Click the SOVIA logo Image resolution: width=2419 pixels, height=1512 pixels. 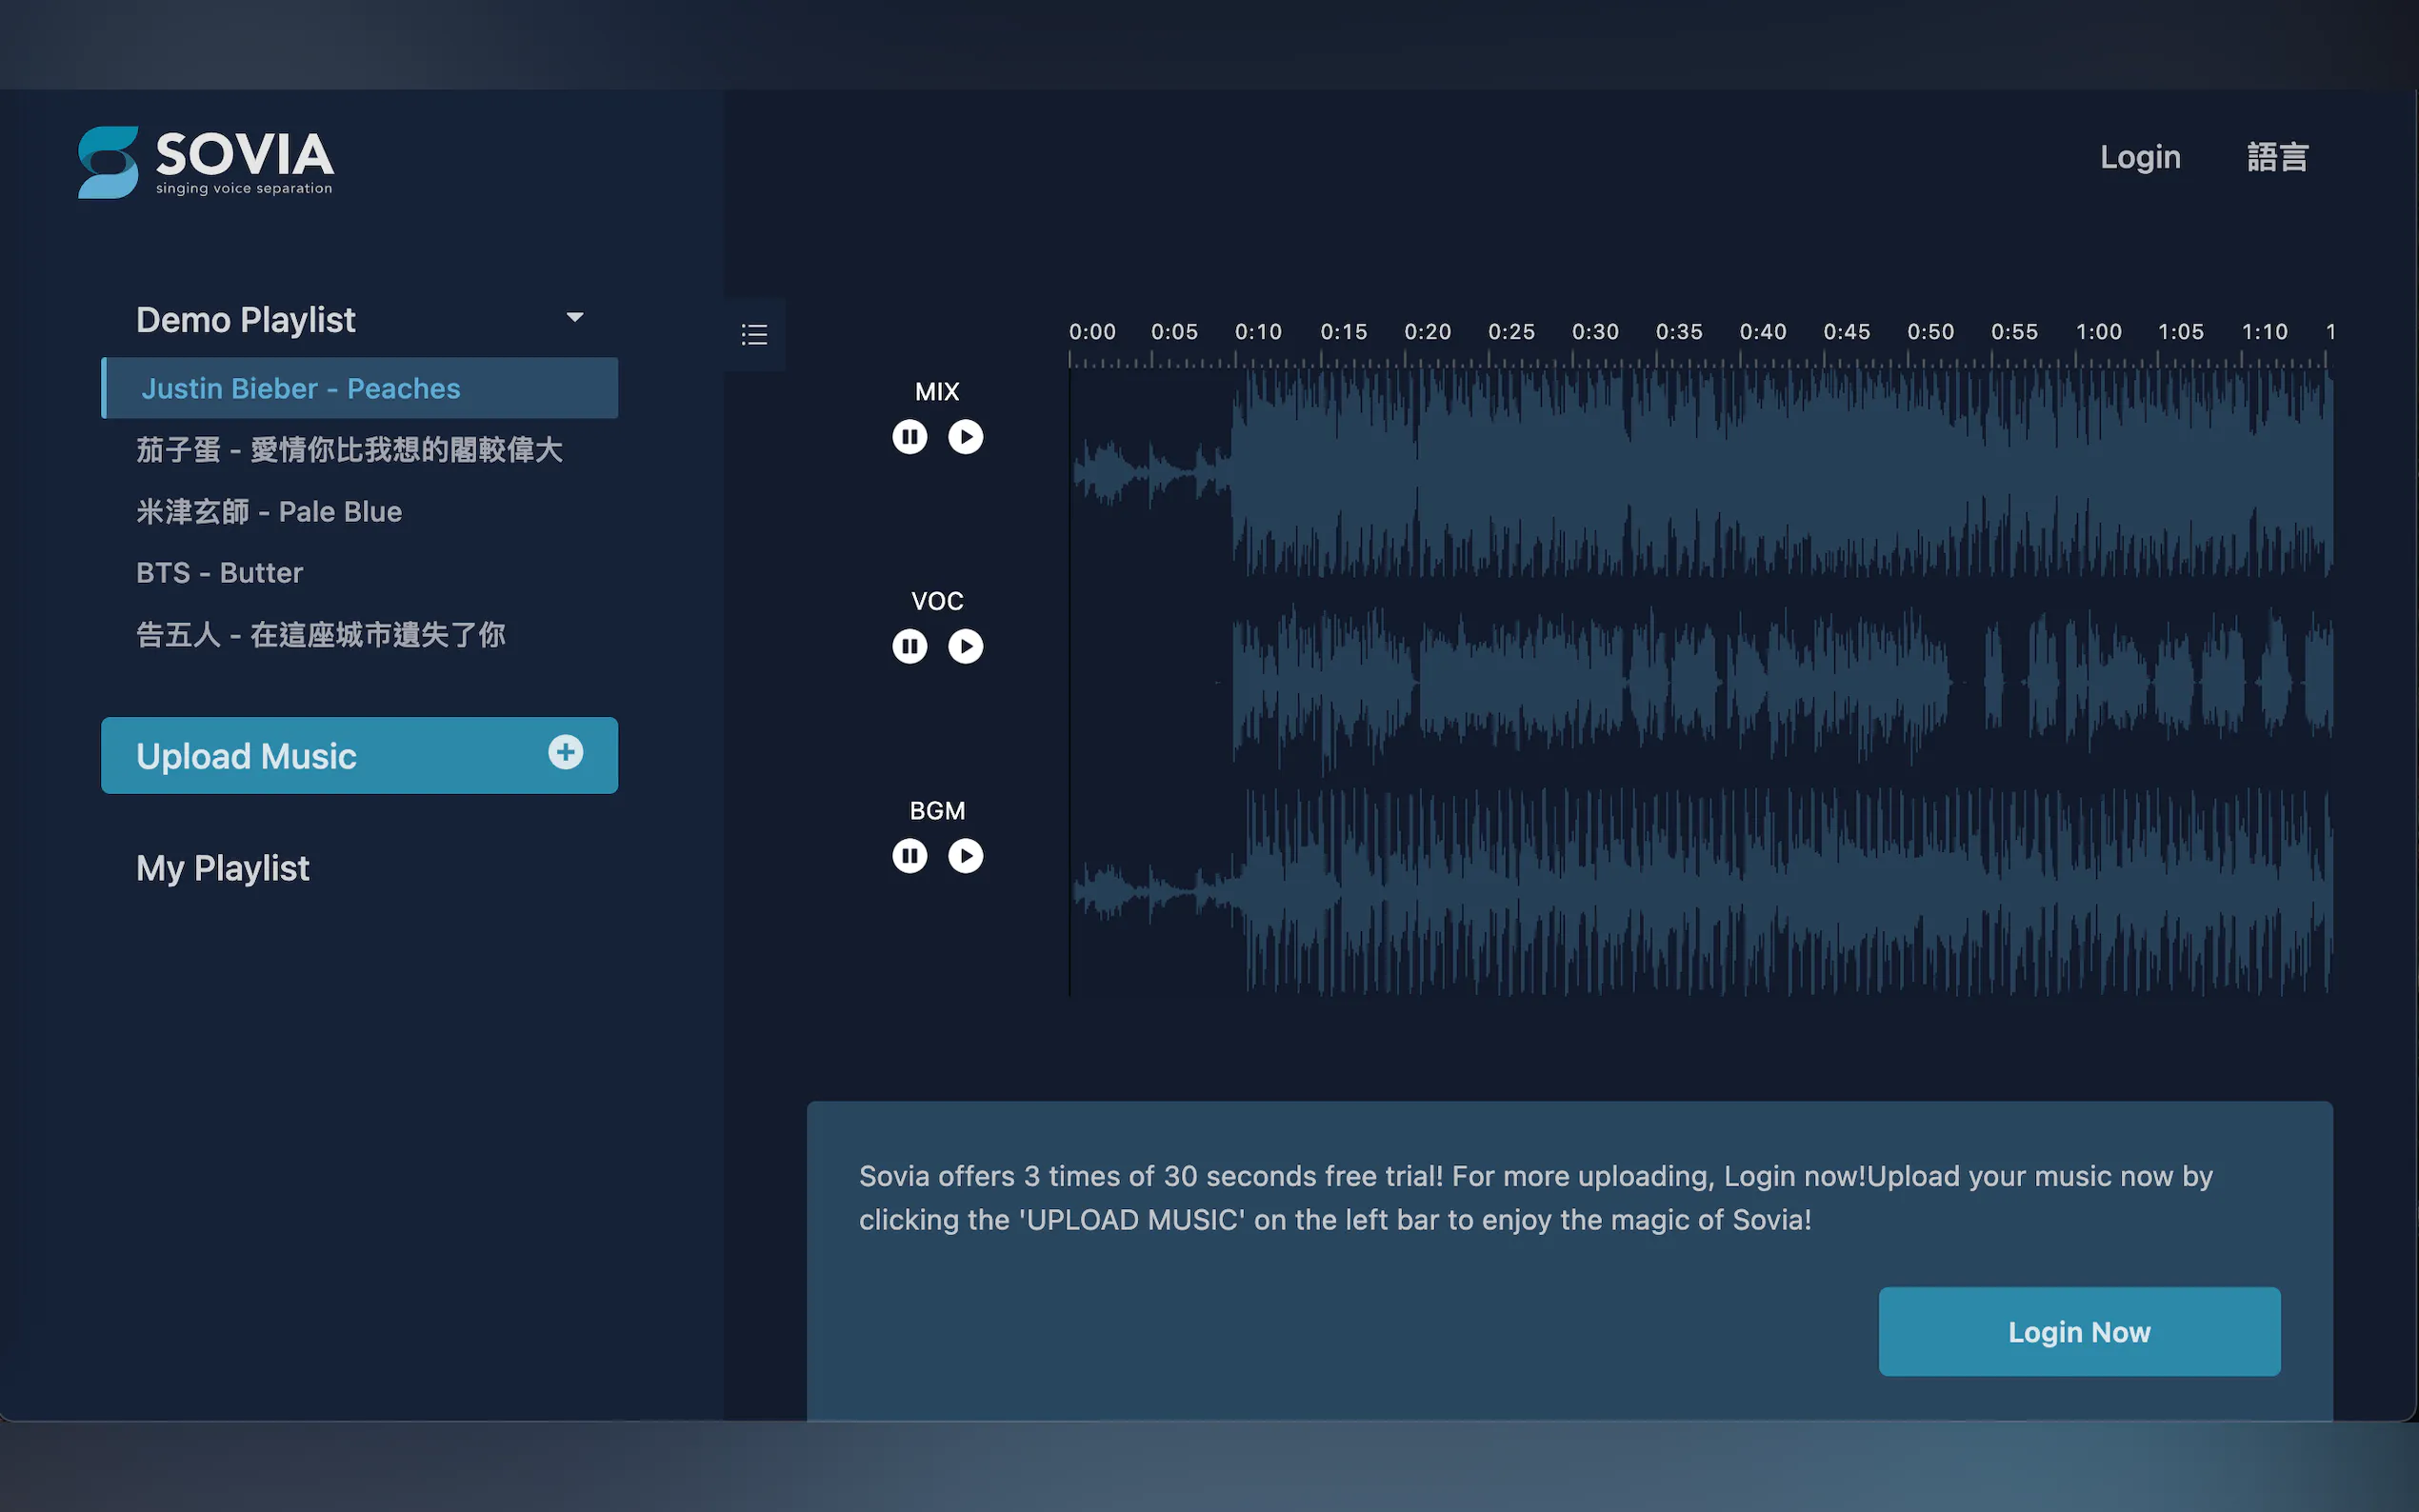pos(206,162)
